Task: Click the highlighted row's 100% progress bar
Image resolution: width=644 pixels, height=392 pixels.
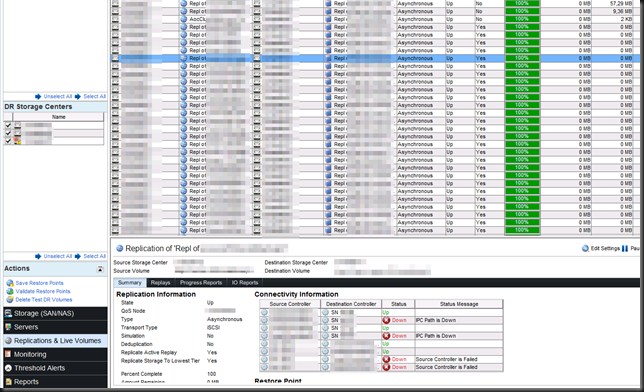Action: click(522, 58)
